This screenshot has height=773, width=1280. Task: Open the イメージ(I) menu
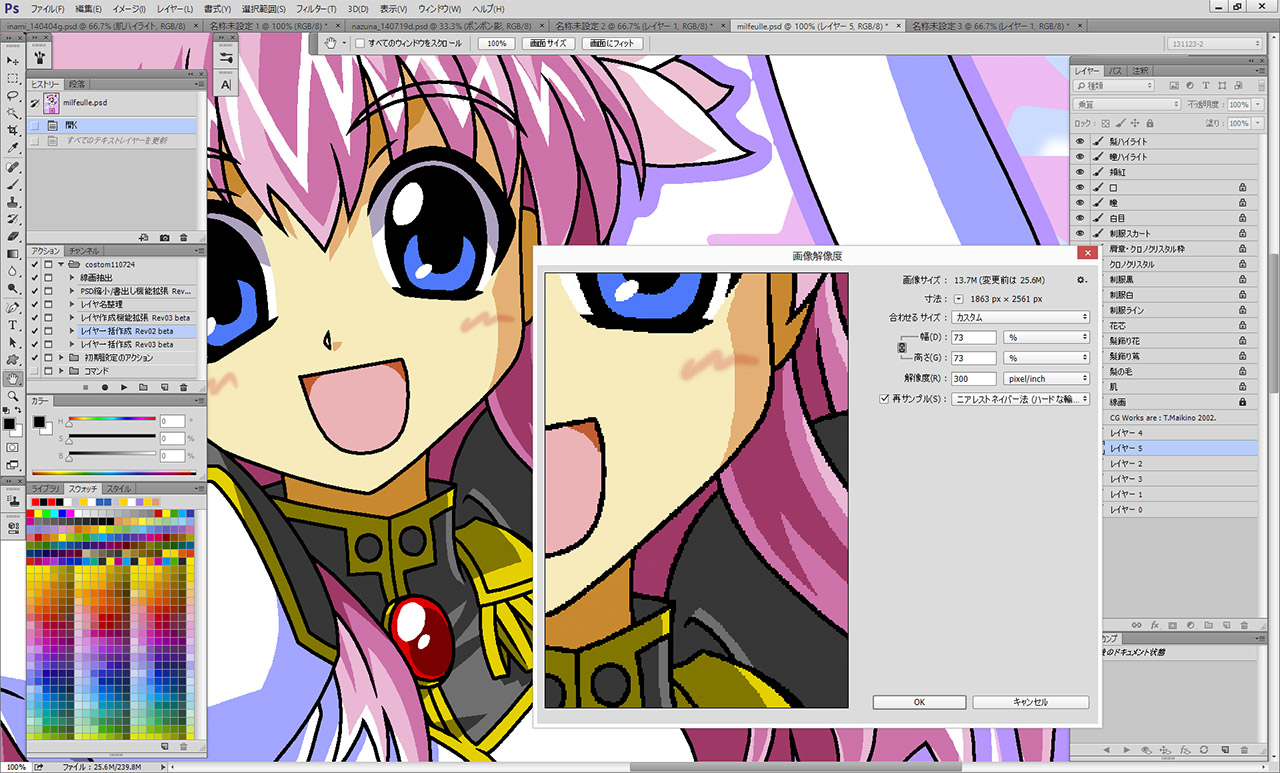(x=128, y=9)
